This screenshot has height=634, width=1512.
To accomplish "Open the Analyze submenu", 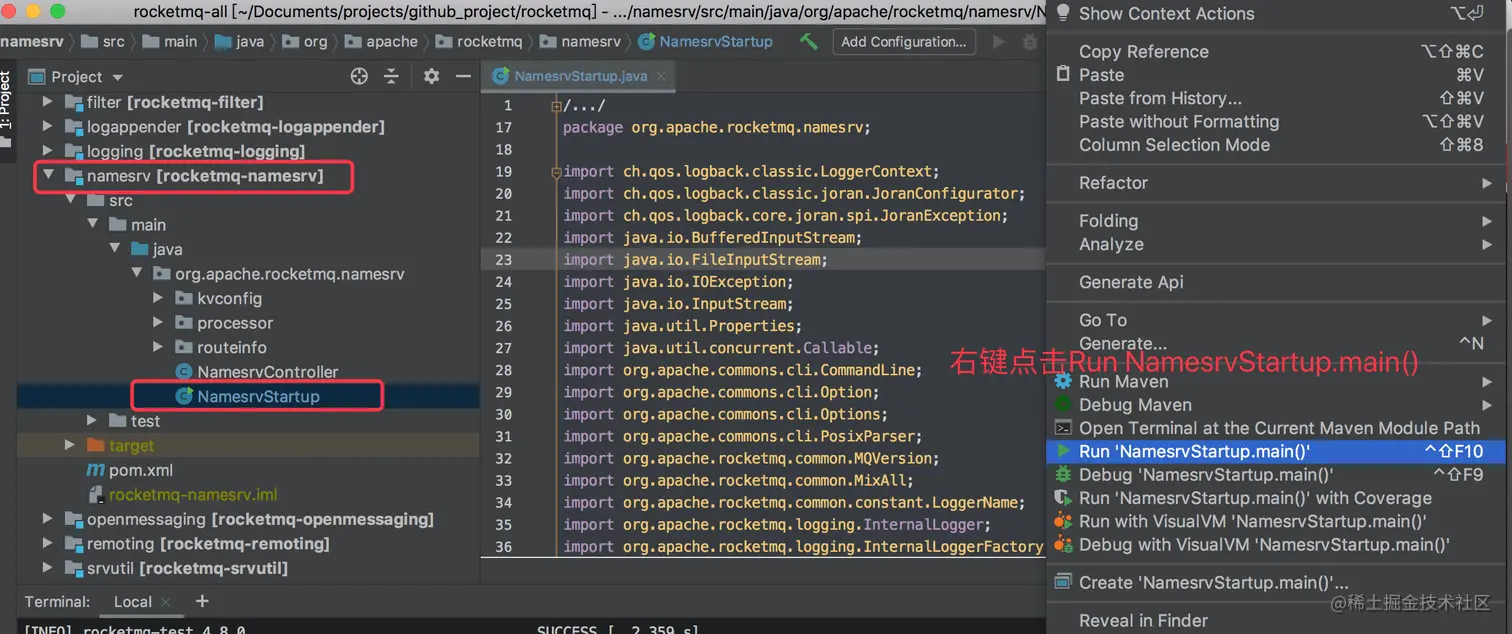I will (x=1277, y=244).
